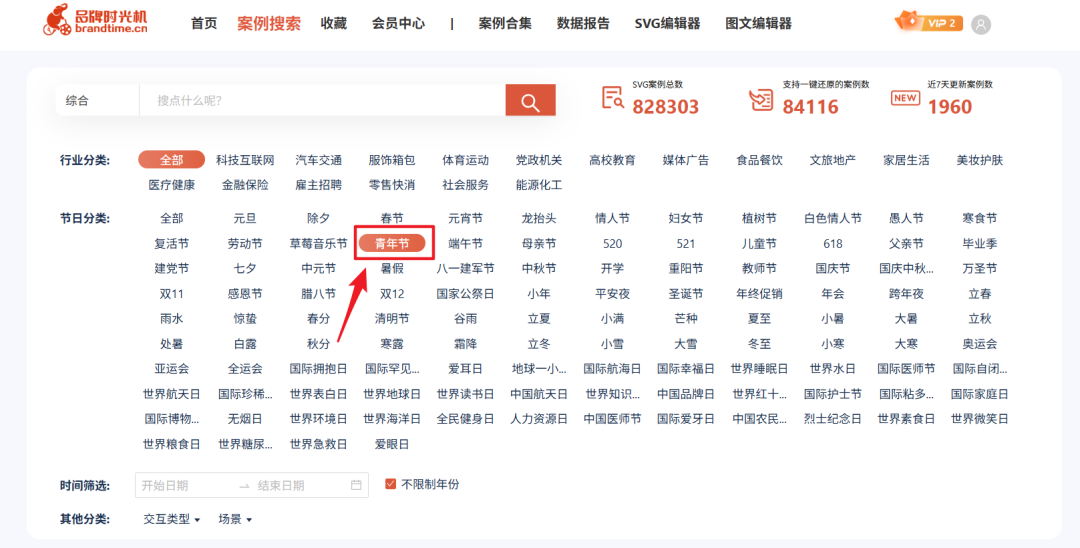Select 全部 in holiday category
1080x548 pixels.
pos(172,218)
